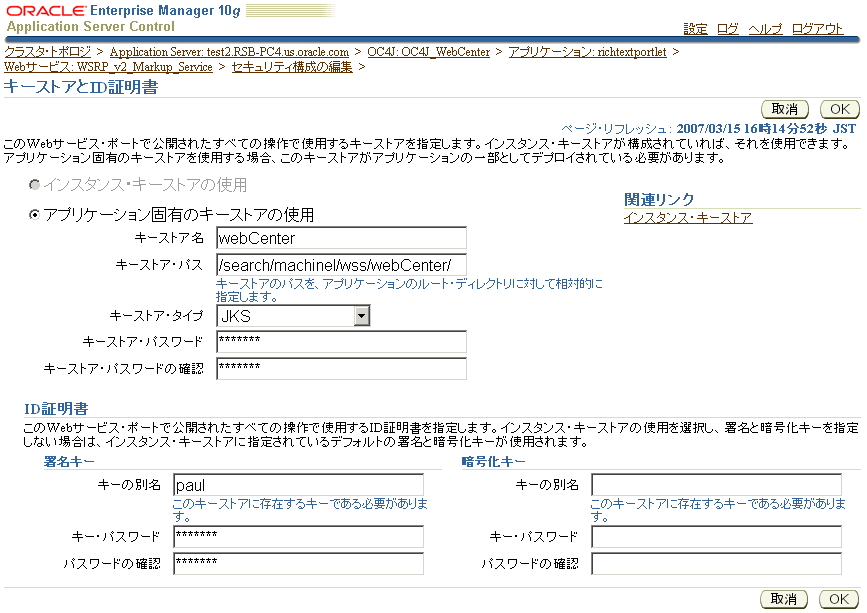
Task: Click the ORACLE Enterprise Manager 10g logo
Action: coord(123,11)
